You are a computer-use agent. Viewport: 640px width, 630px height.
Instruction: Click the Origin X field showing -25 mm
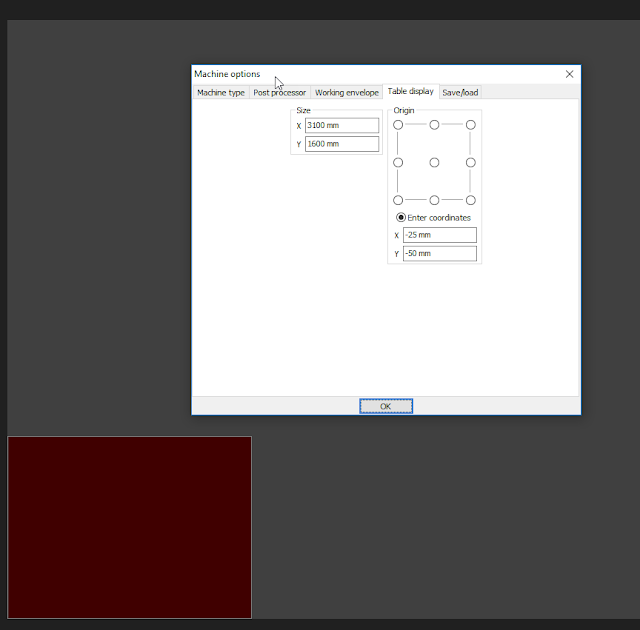[440, 235]
